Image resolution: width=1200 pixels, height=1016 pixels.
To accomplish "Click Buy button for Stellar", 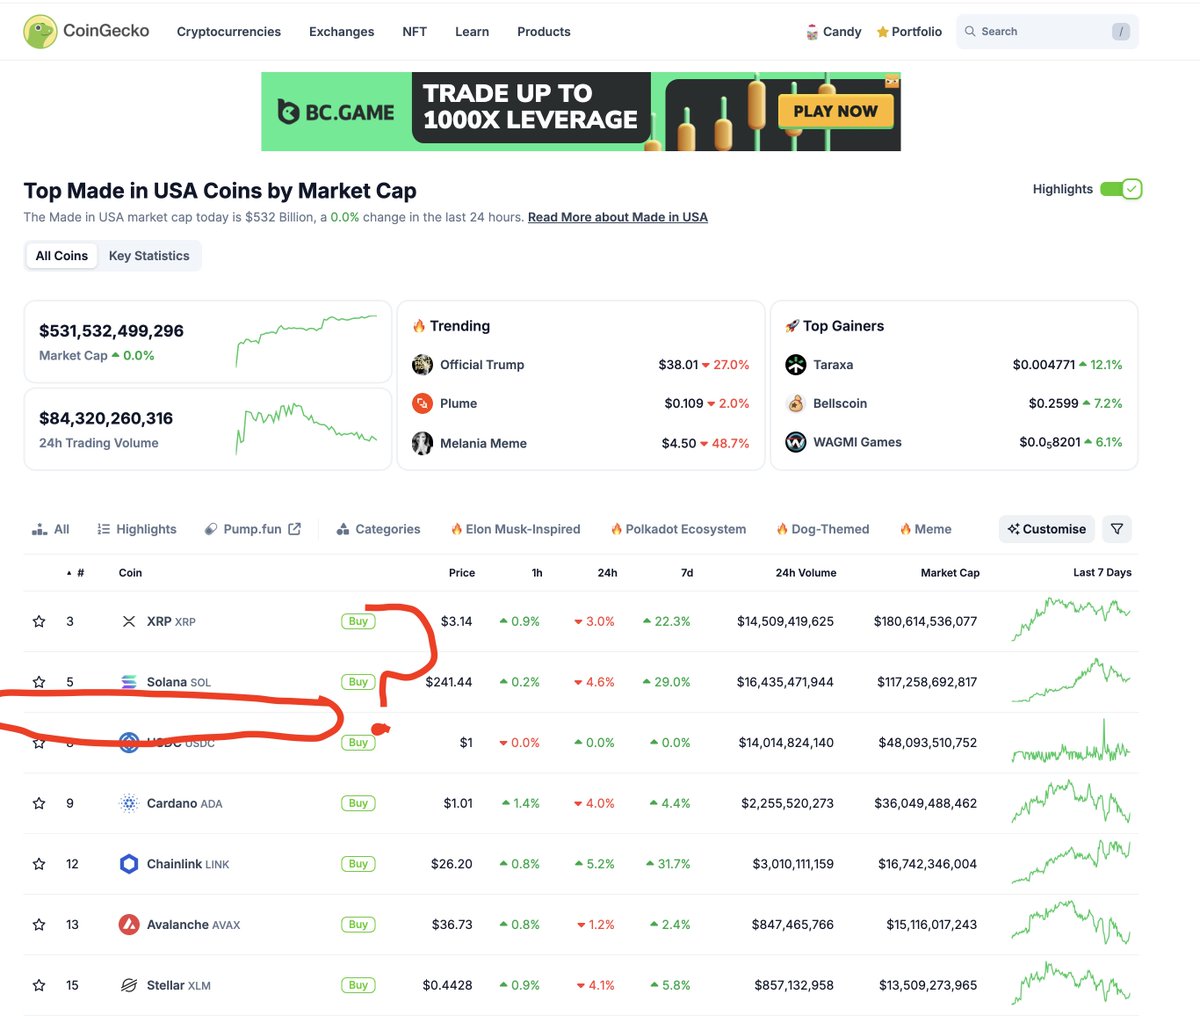I will click(358, 985).
